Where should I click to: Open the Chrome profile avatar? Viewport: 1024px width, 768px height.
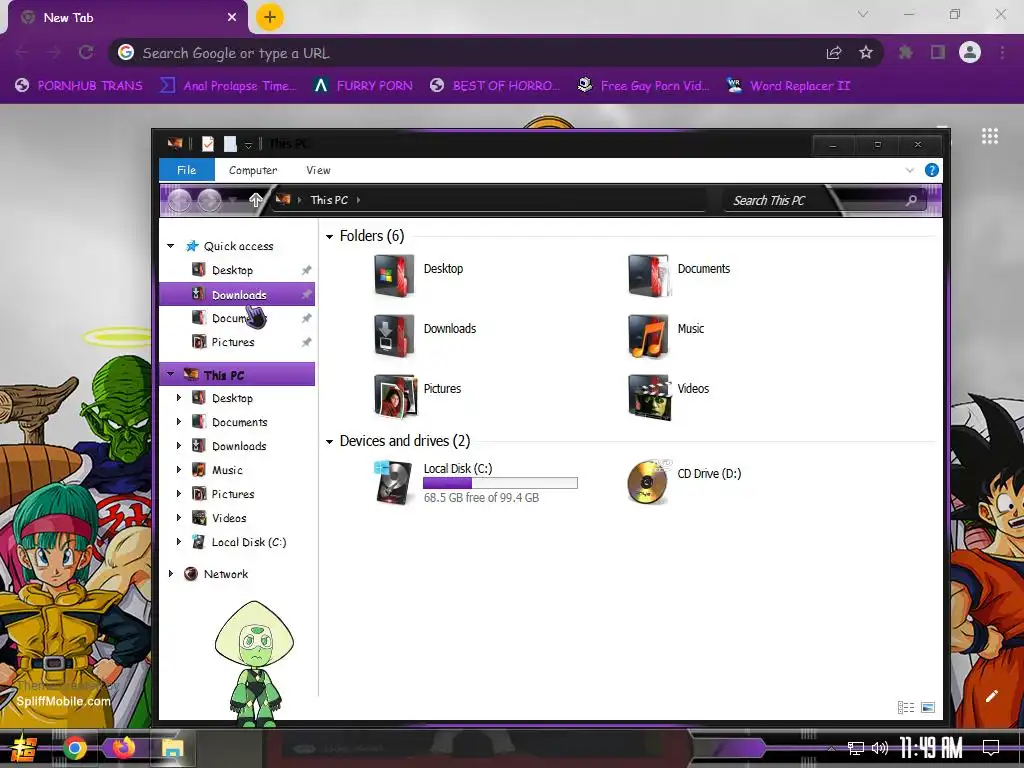(x=970, y=52)
